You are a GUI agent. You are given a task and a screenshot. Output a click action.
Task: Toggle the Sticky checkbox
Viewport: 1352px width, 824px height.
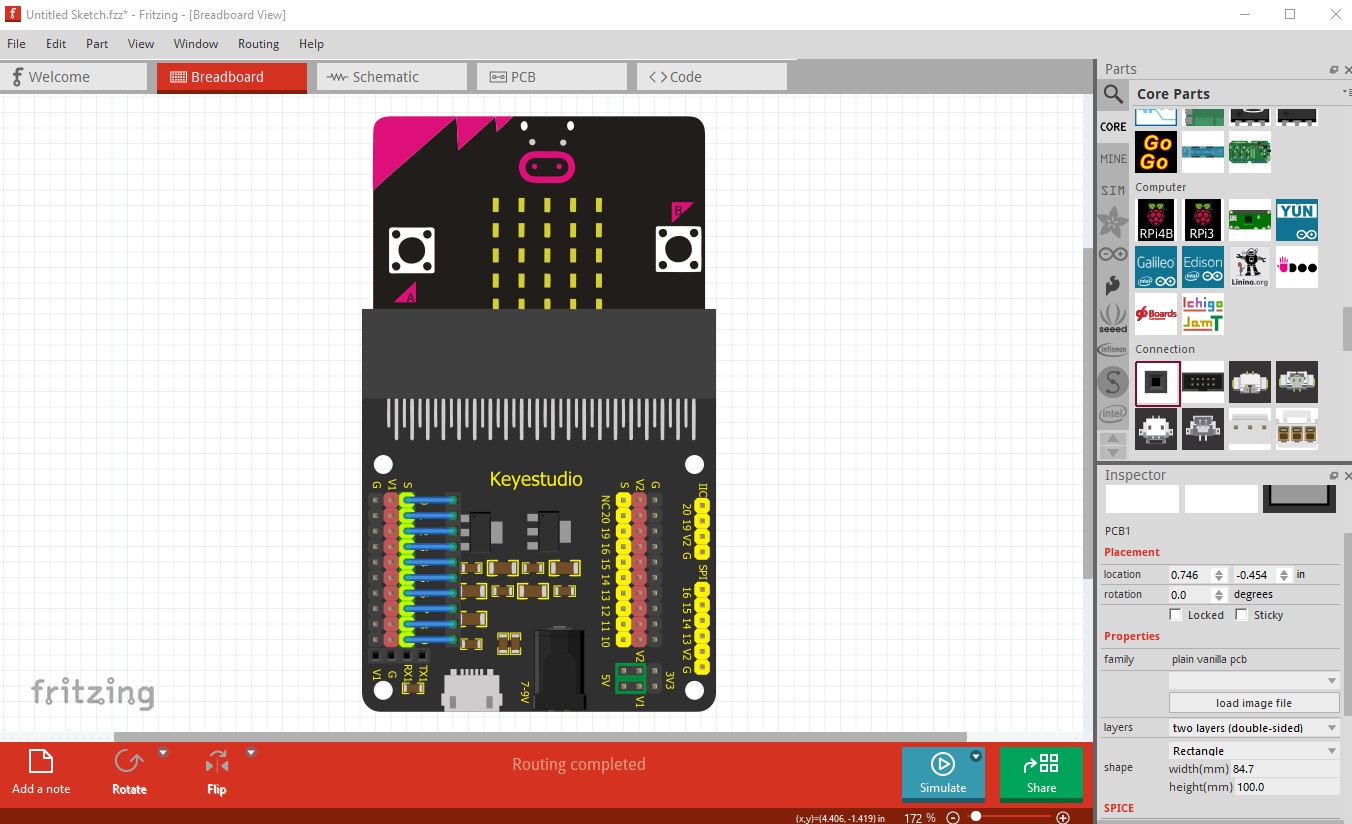(x=1242, y=615)
